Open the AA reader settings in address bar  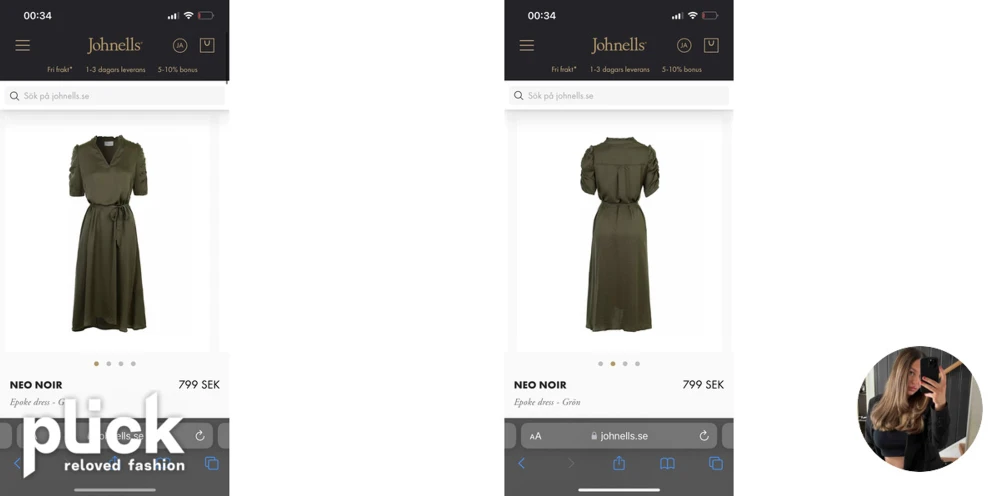pyautogui.click(x=535, y=436)
